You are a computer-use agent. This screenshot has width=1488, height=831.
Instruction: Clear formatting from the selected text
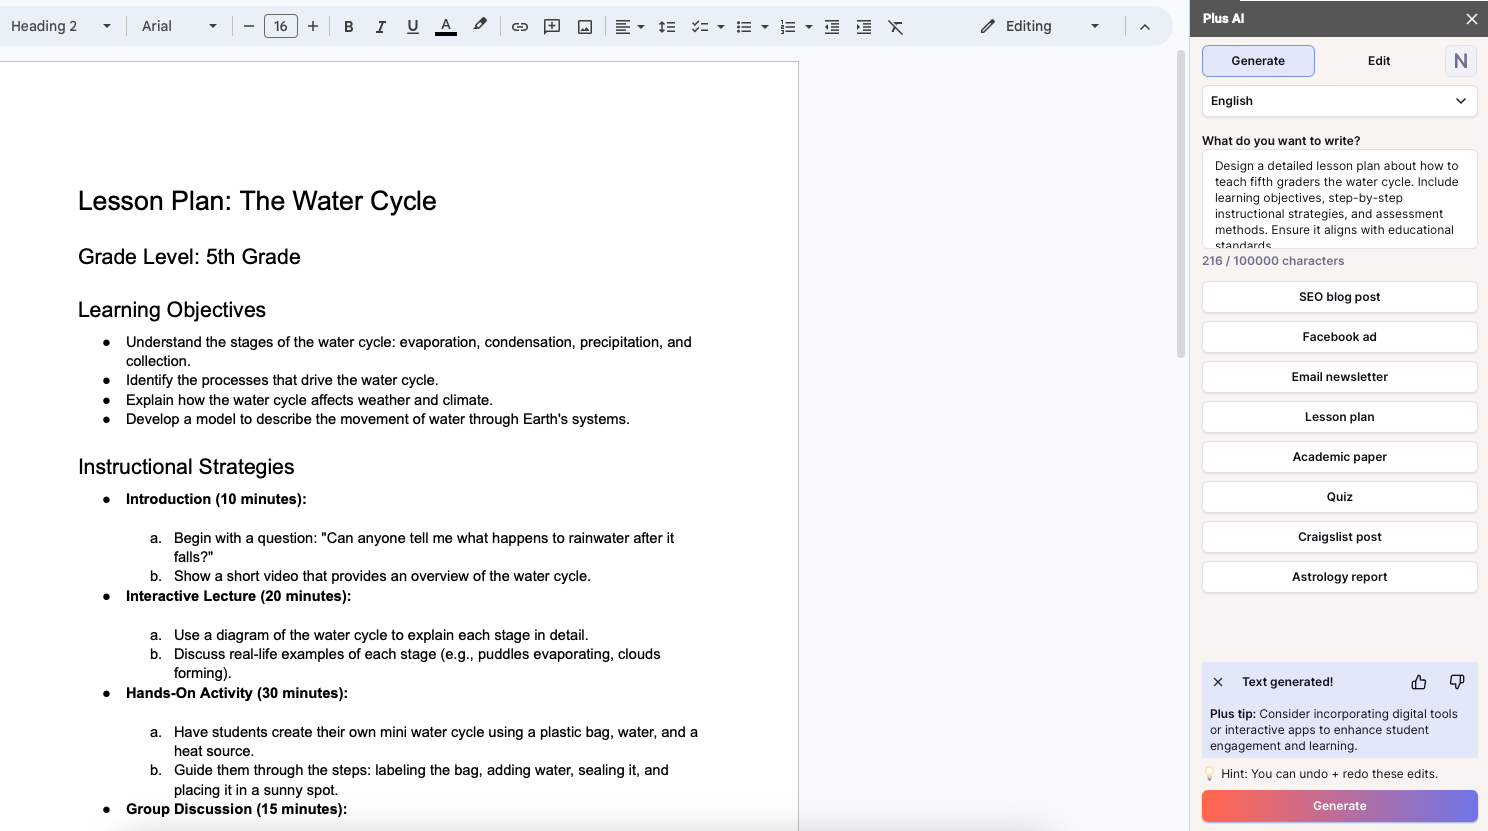pos(896,27)
